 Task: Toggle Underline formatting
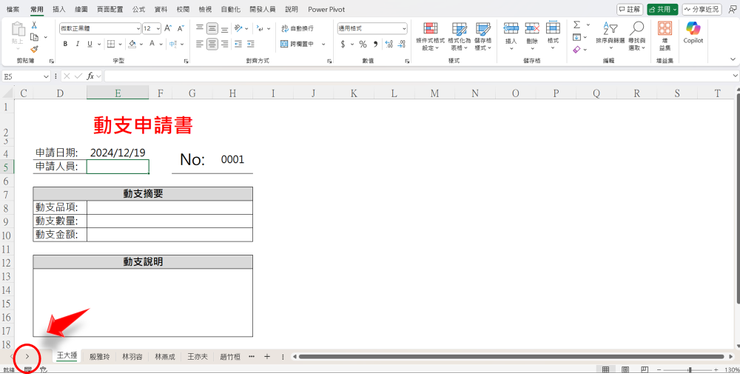click(x=89, y=44)
